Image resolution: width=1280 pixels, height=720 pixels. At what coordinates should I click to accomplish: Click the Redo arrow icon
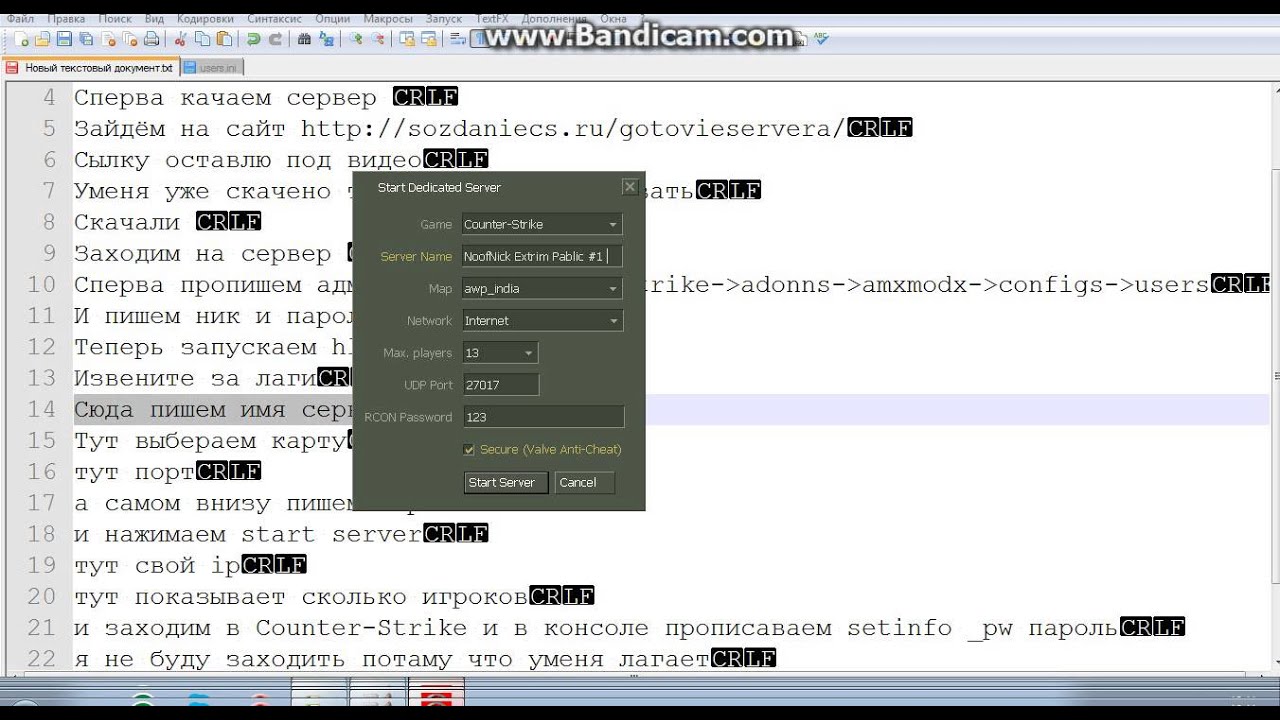275,40
